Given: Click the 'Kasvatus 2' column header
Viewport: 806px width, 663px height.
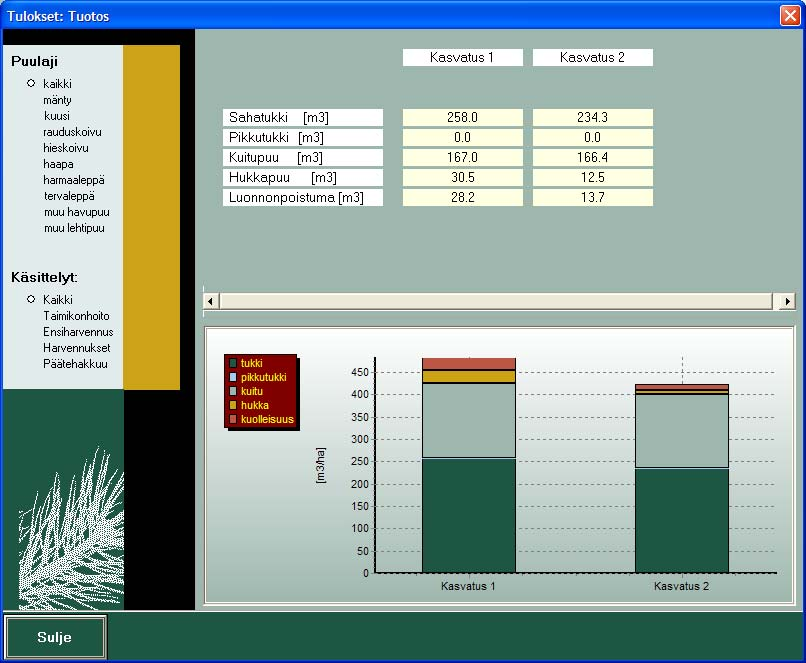Looking at the screenshot, I should click(593, 58).
